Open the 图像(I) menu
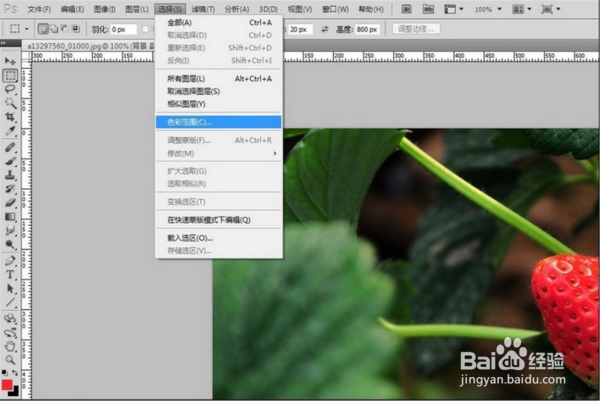Viewport: 600px width, 401px height. coord(104,9)
